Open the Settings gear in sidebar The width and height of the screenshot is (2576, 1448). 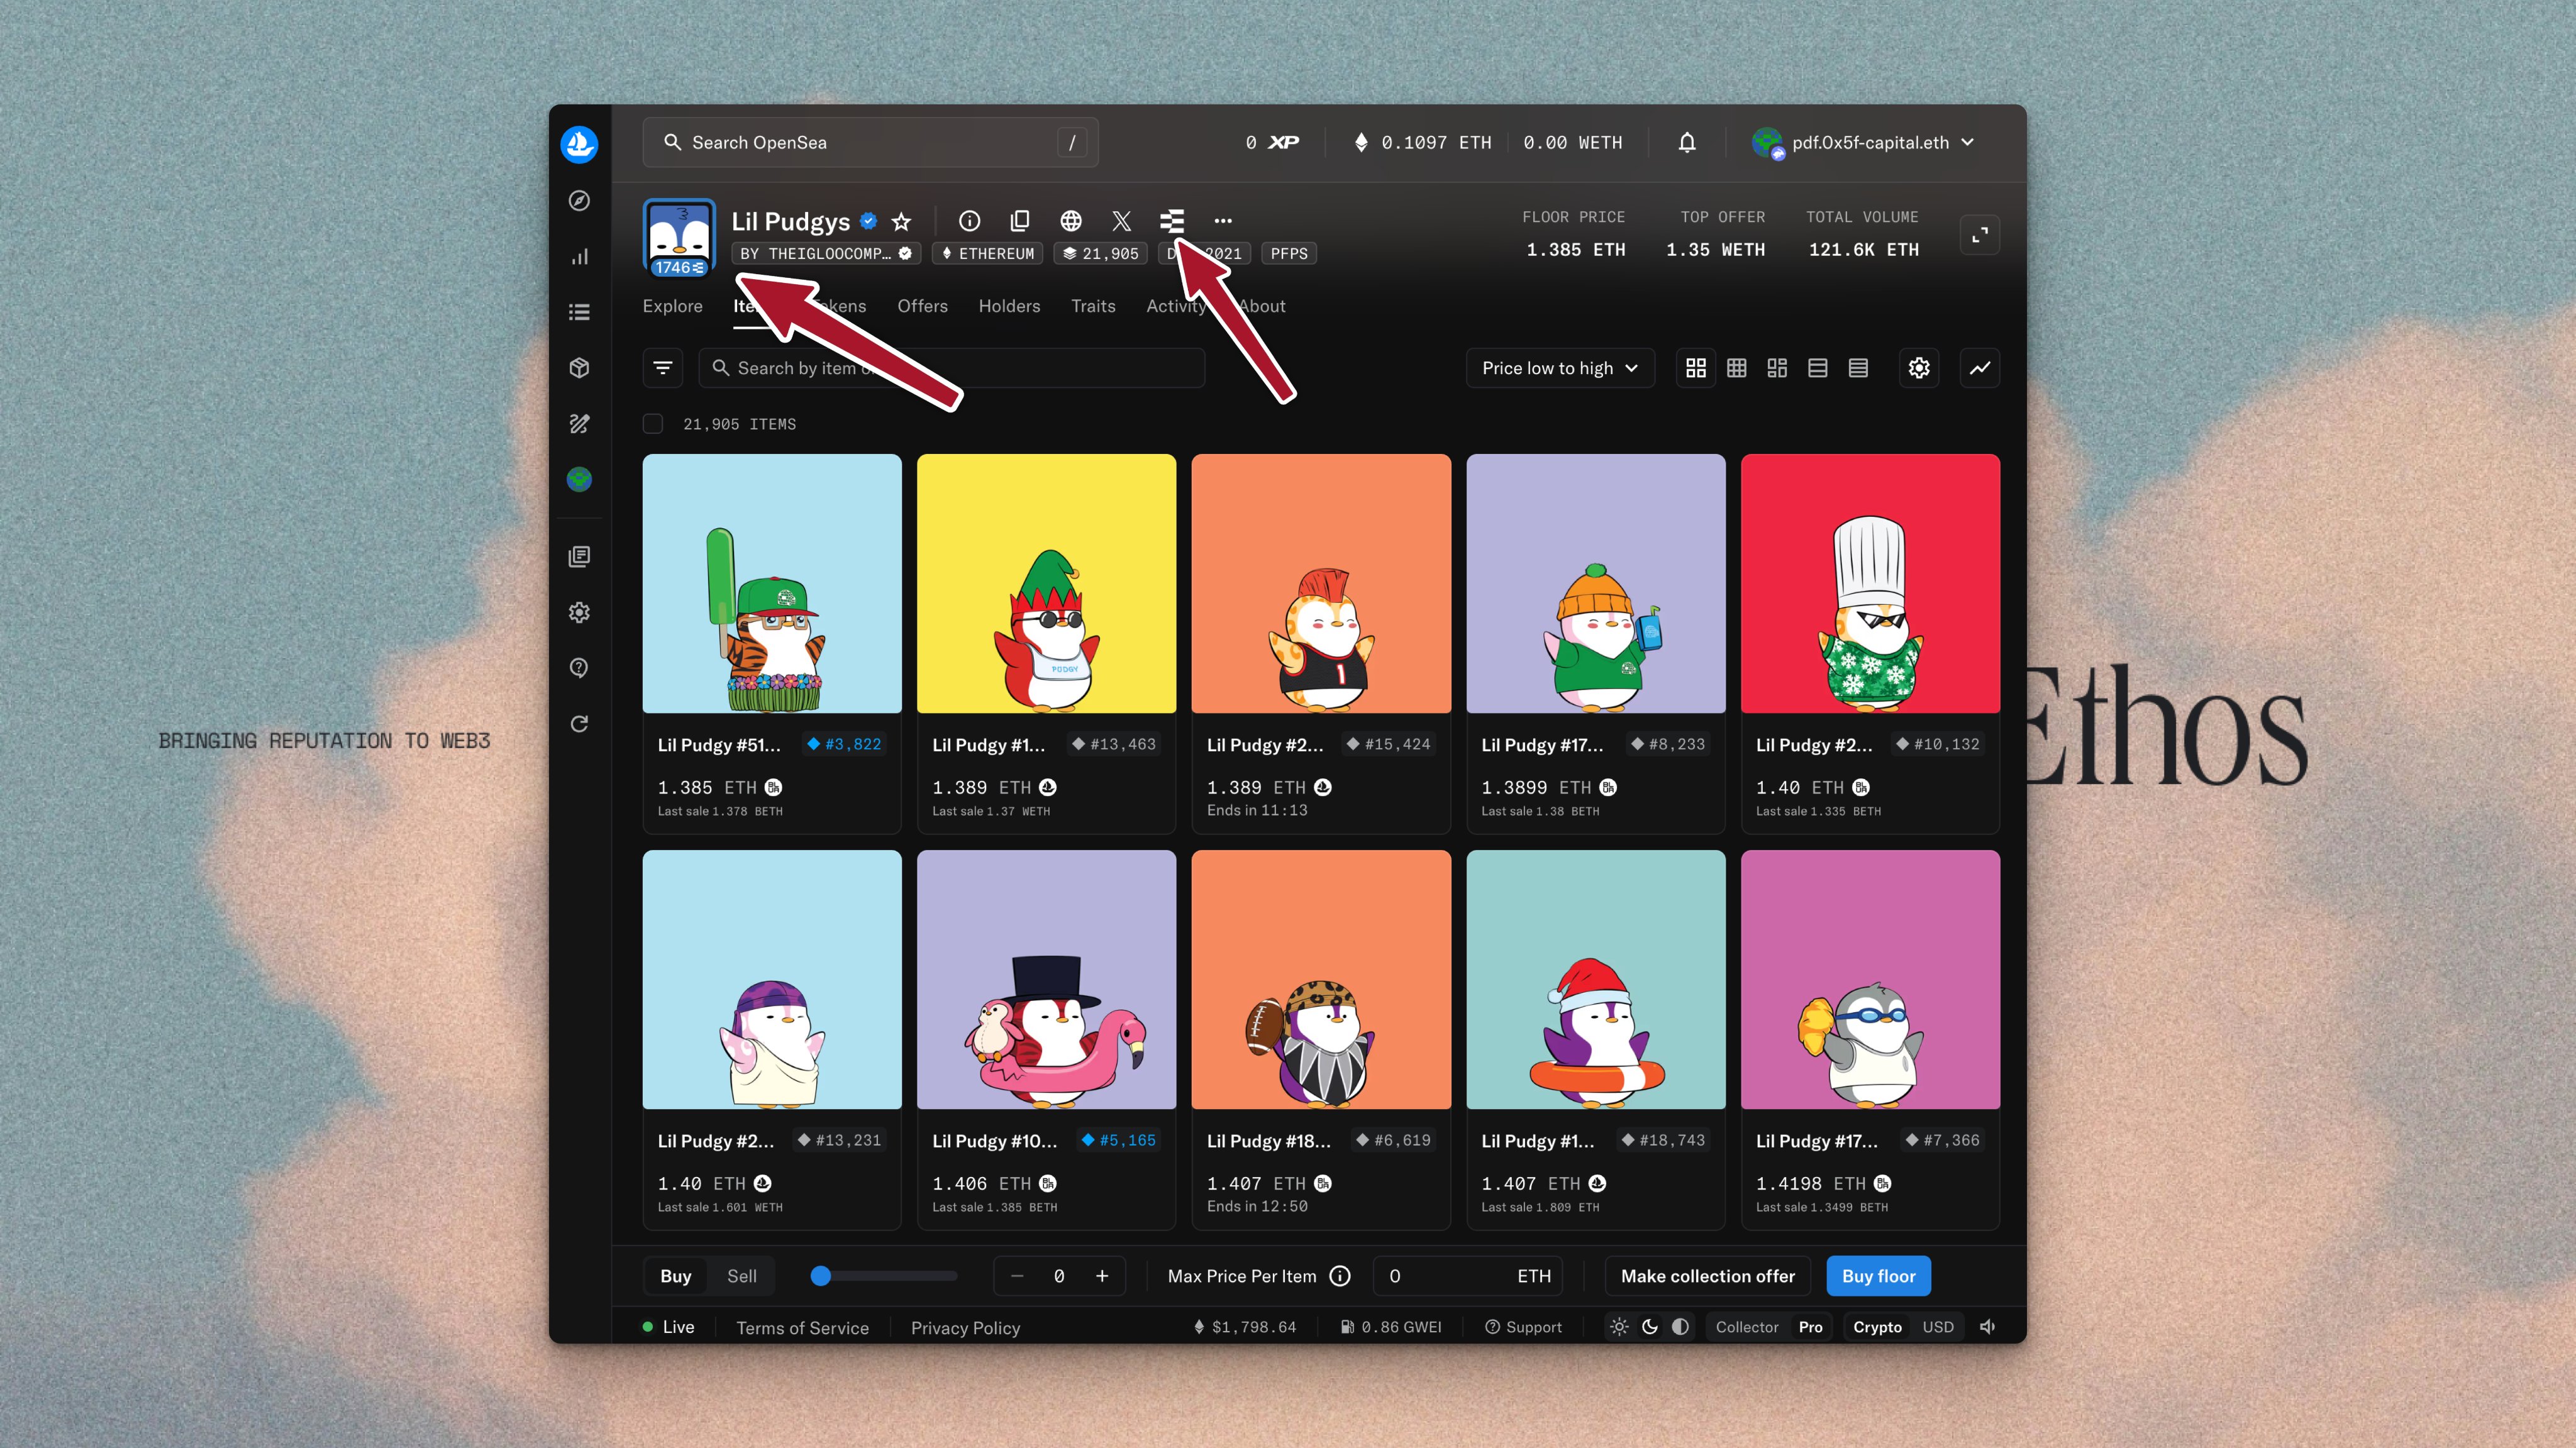click(x=579, y=612)
